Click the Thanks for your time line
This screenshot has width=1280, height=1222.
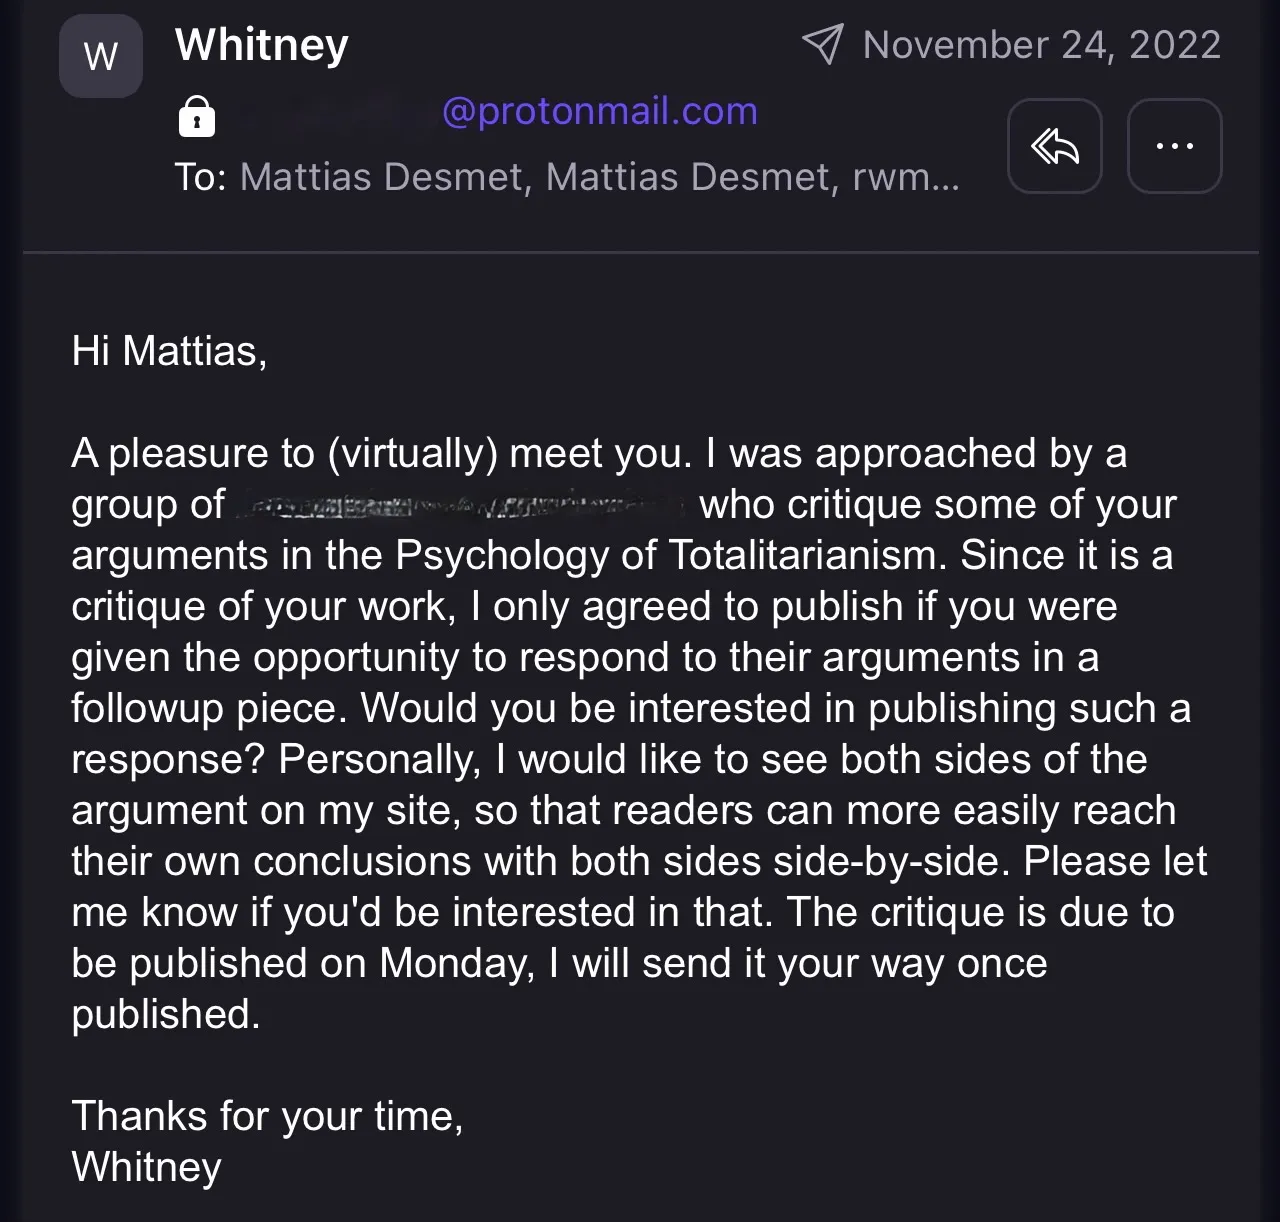tap(267, 1116)
